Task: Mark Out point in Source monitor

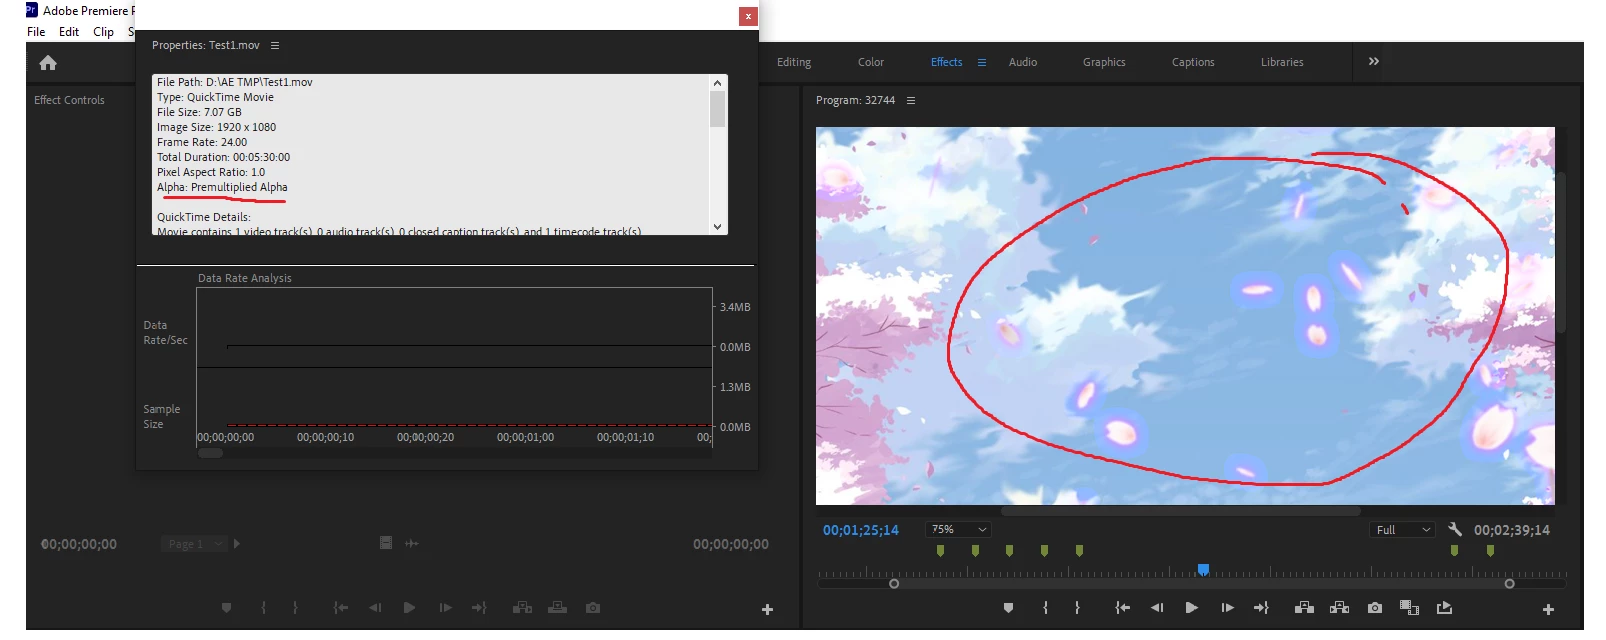Action: [x=295, y=607]
